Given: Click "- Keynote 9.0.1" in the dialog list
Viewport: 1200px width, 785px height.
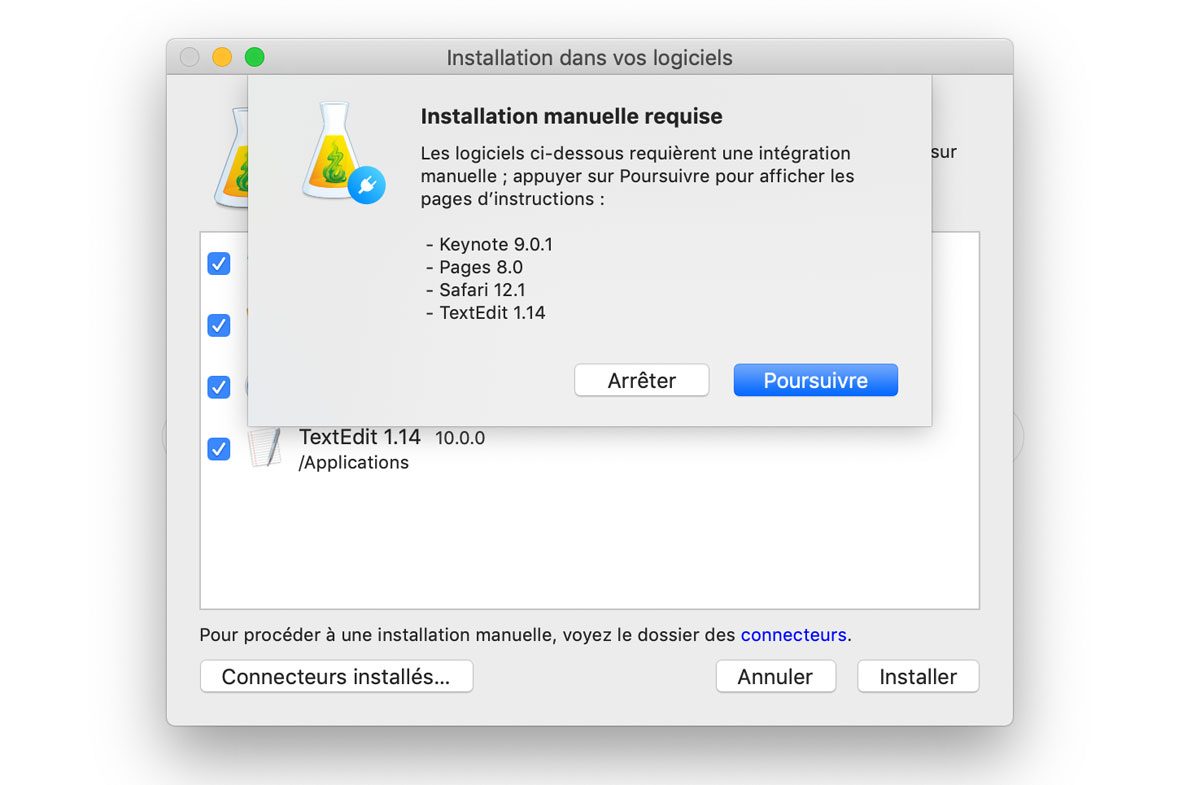Looking at the screenshot, I should click(x=489, y=244).
